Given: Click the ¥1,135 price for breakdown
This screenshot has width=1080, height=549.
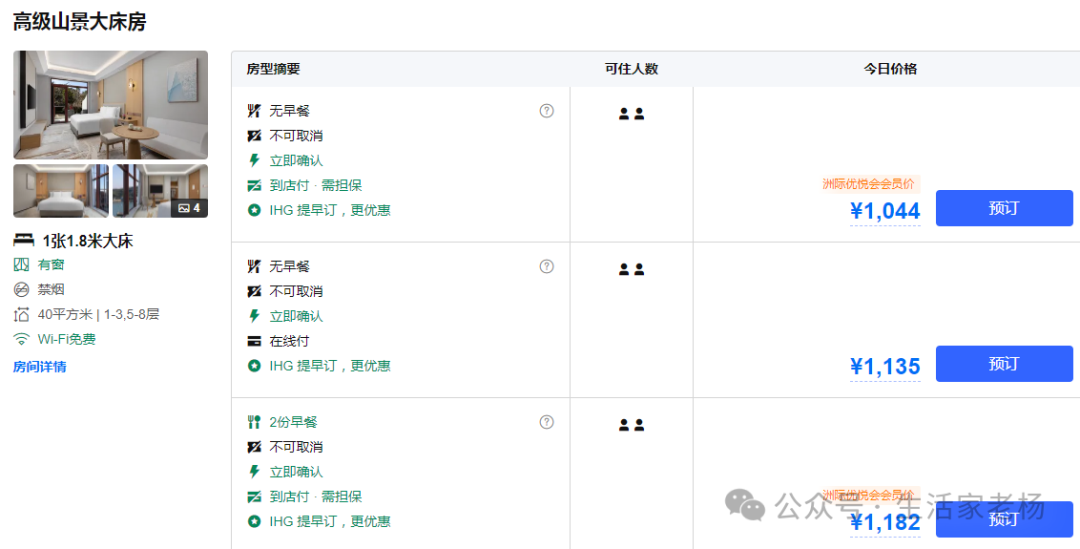Looking at the screenshot, I should 885,366.
